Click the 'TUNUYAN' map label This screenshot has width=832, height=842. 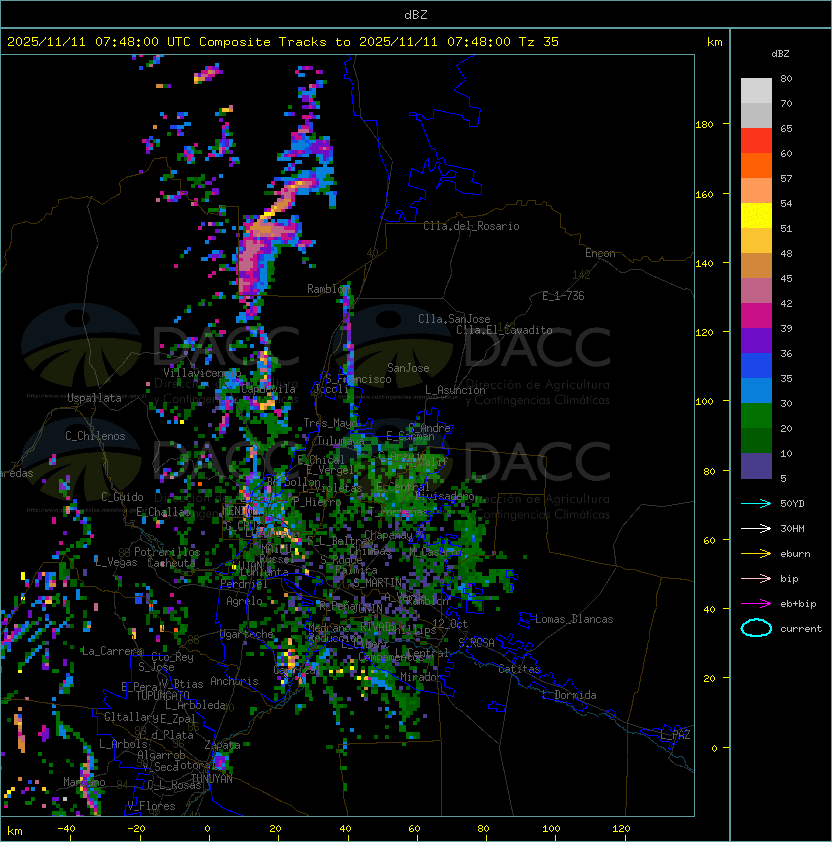(212, 779)
